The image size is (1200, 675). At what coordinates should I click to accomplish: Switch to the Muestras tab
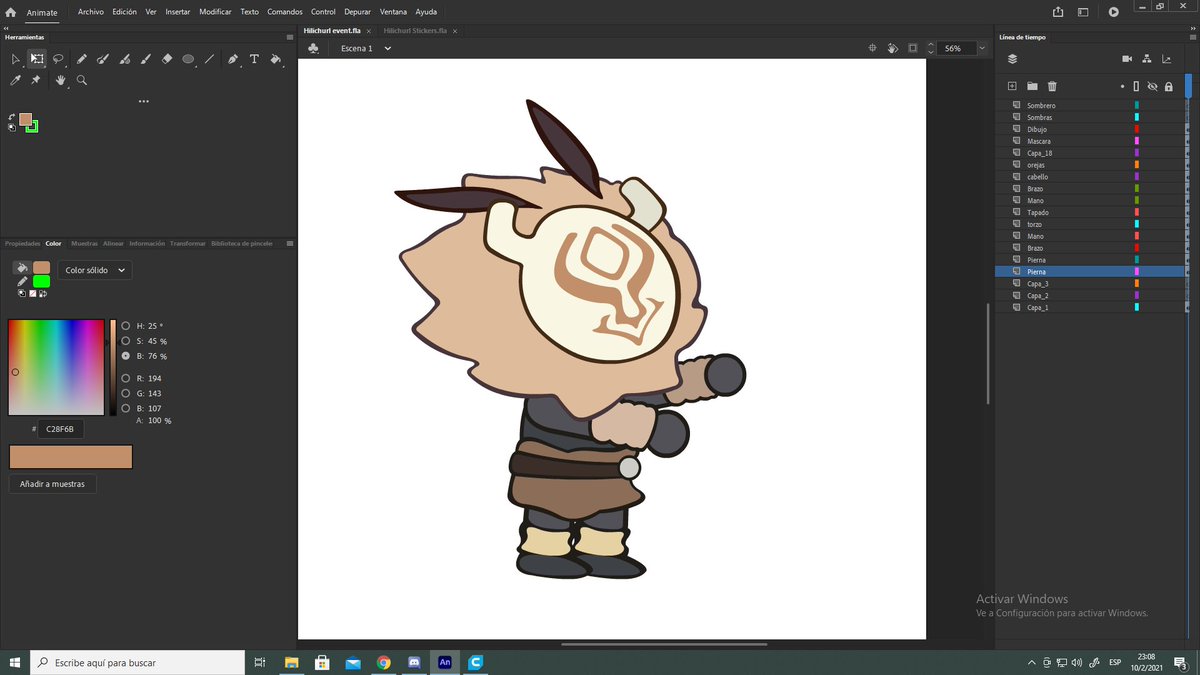point(84,243)
